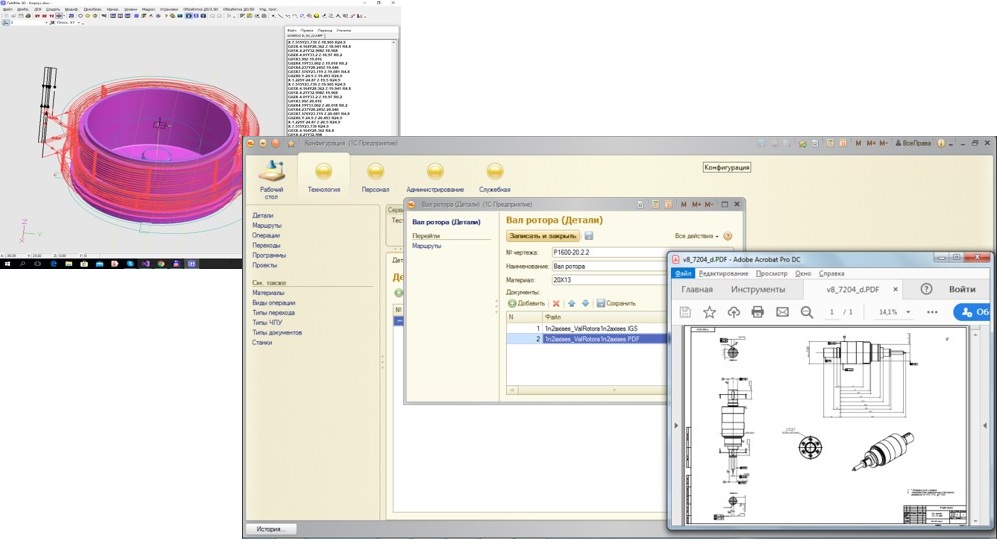Image resolution: width=1004 pixels, height=546 pixels.
Task: Open the Типы документов list
Action: 277,333
